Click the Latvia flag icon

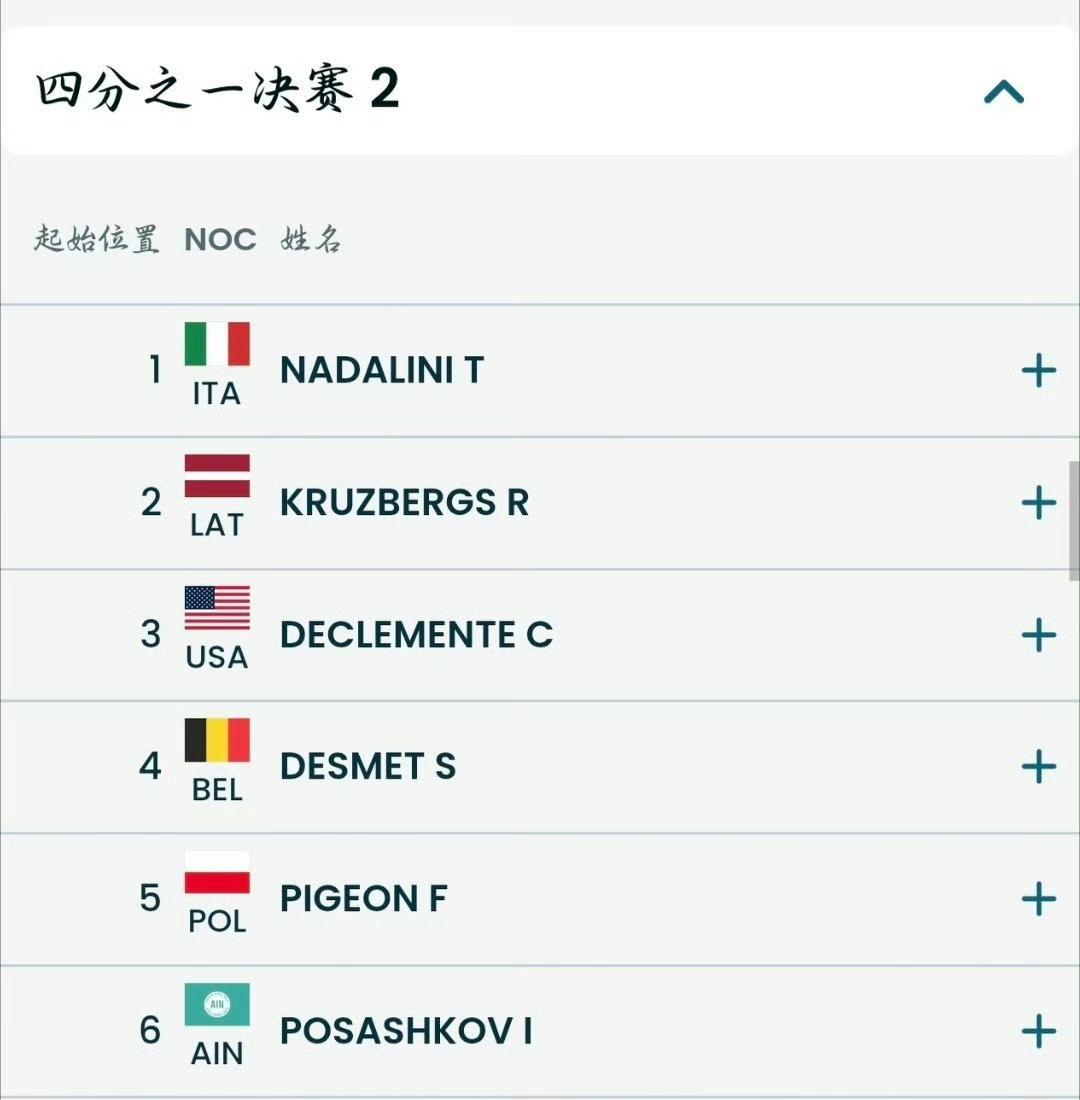click(217, 476)
